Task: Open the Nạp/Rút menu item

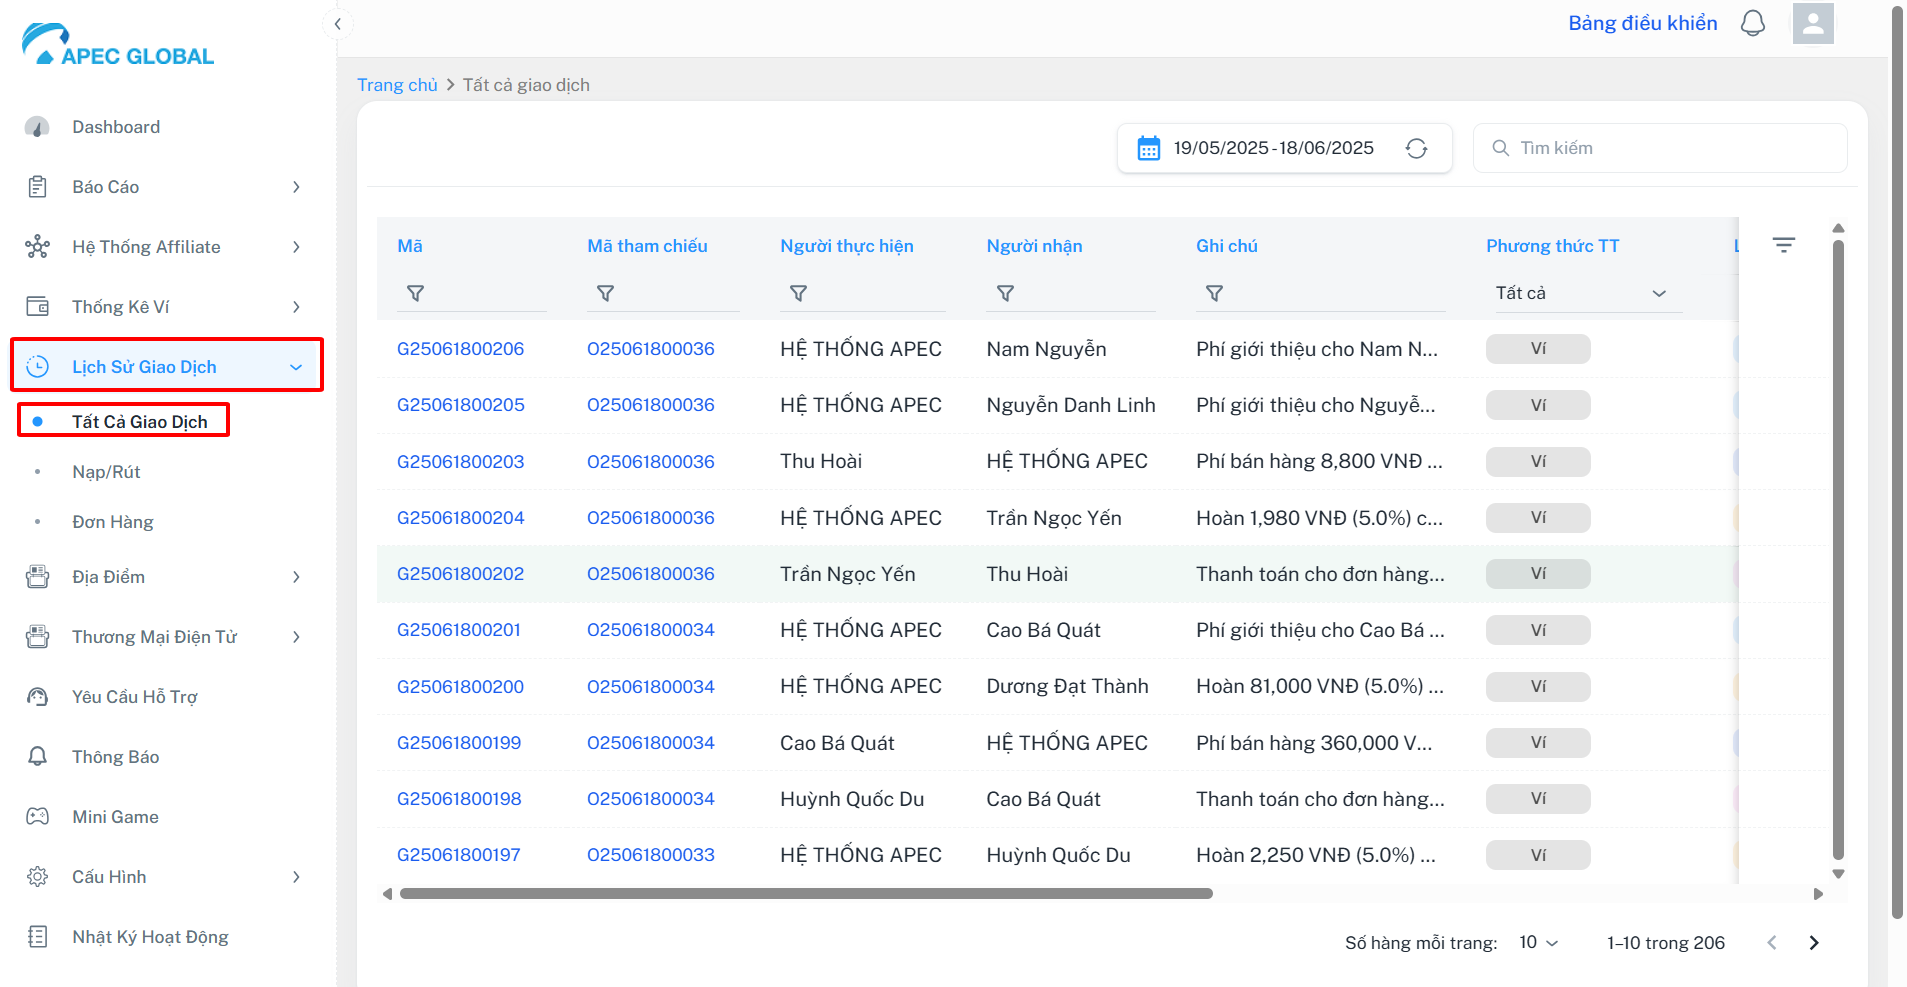Action: pos(106,472)
